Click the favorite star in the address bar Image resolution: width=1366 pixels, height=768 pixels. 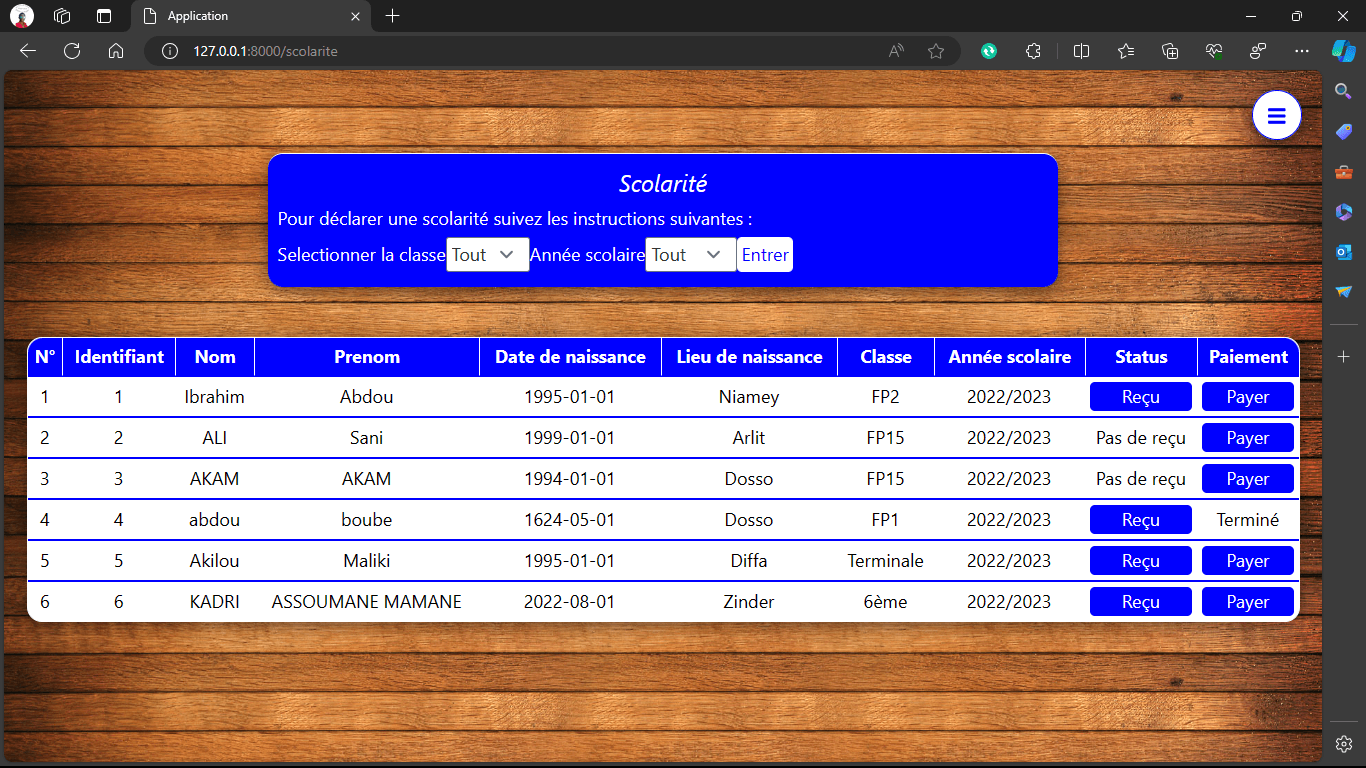coord(936,51)
